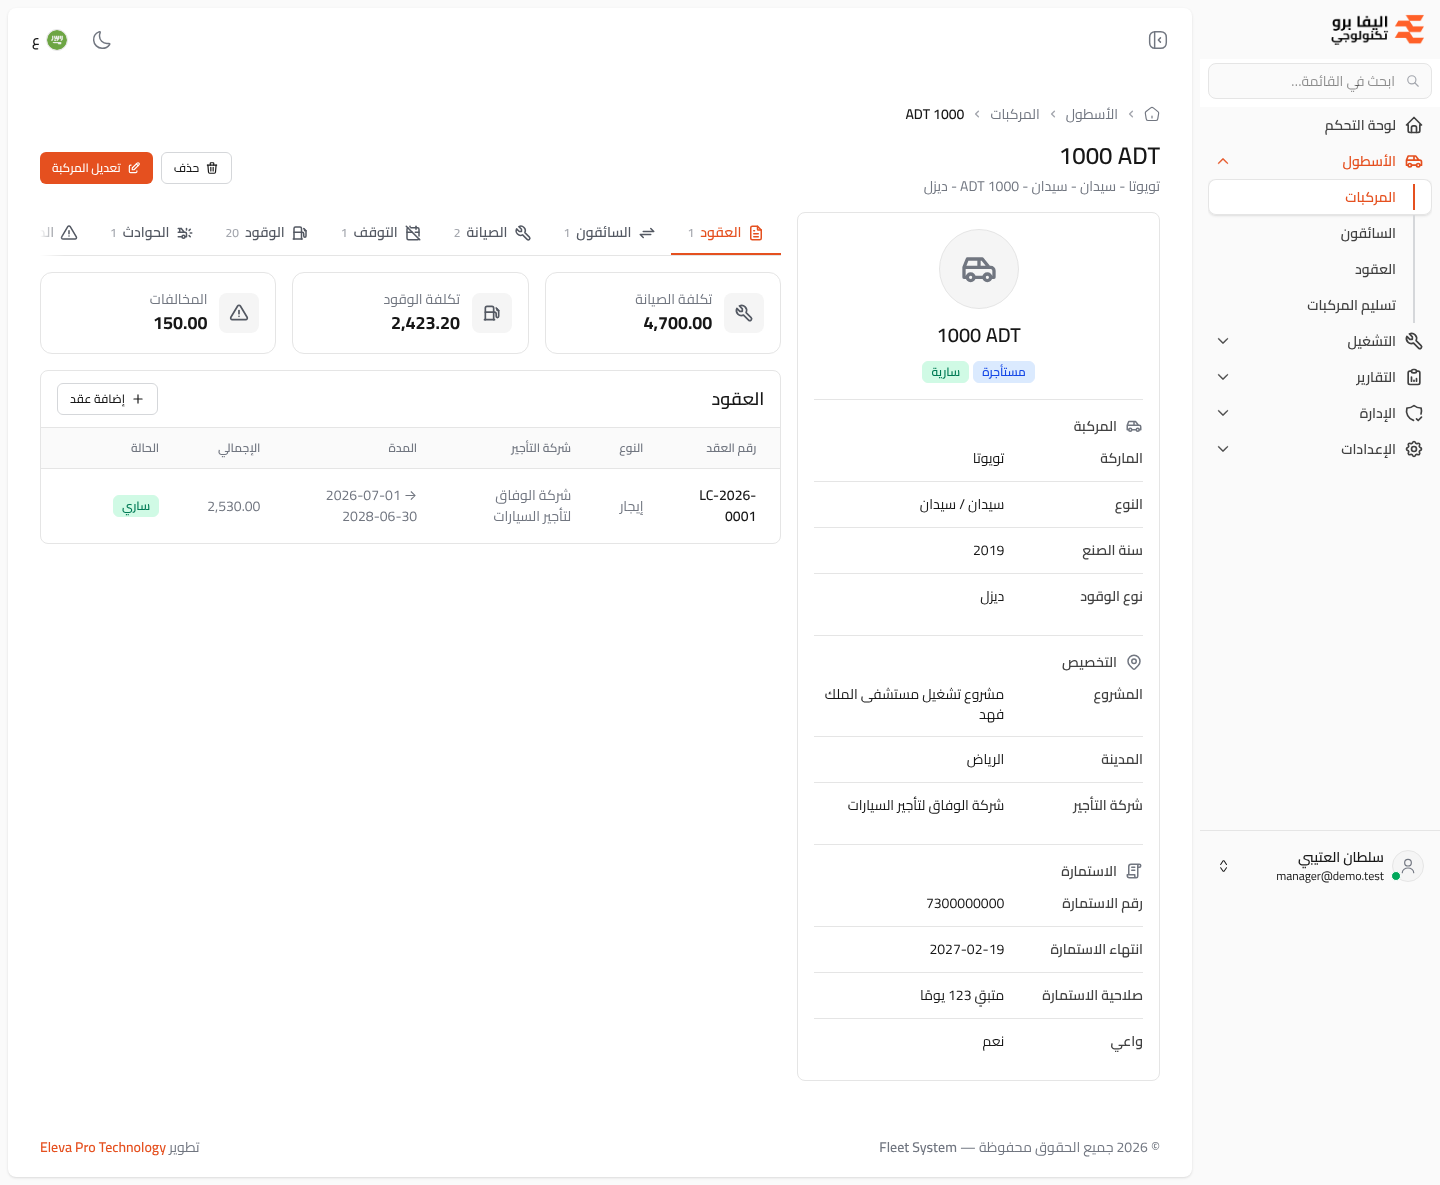
Task: Collapse the sidebar panel icon
Action: 1158,40
